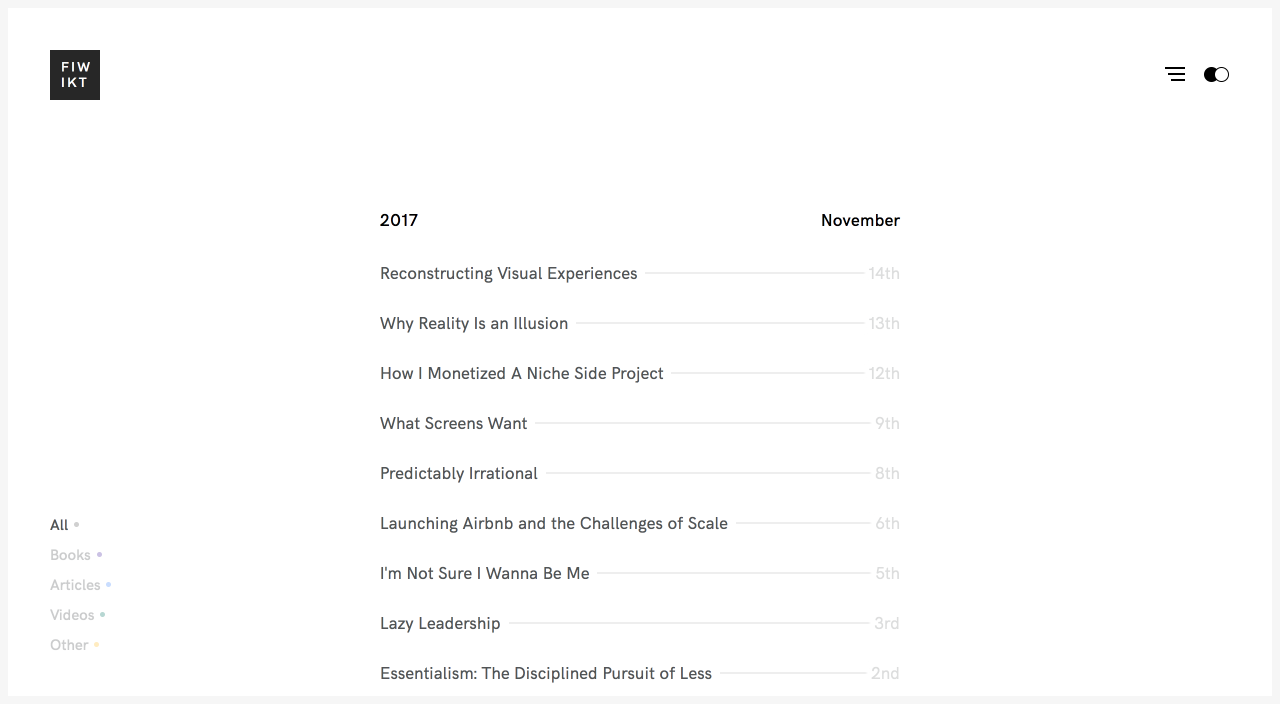Click the FIWIKT logo icon
This screenshot has width=1280, height=704.
75,75
